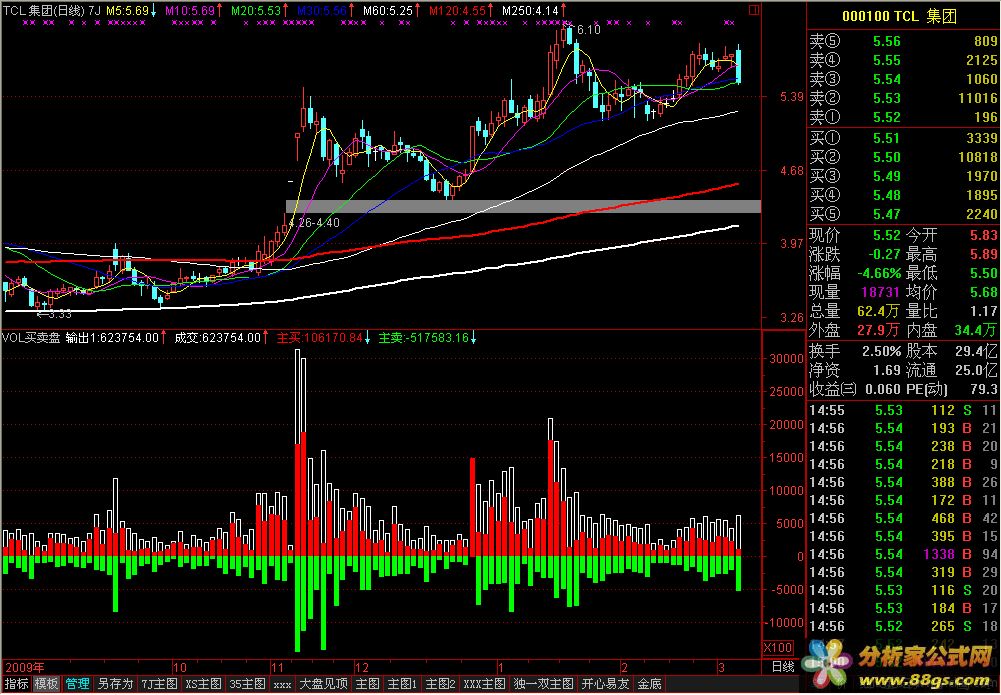The image size is (1001, 695).
Task: Click the M250:4.14 moving average label
Action: coord(530,11)
